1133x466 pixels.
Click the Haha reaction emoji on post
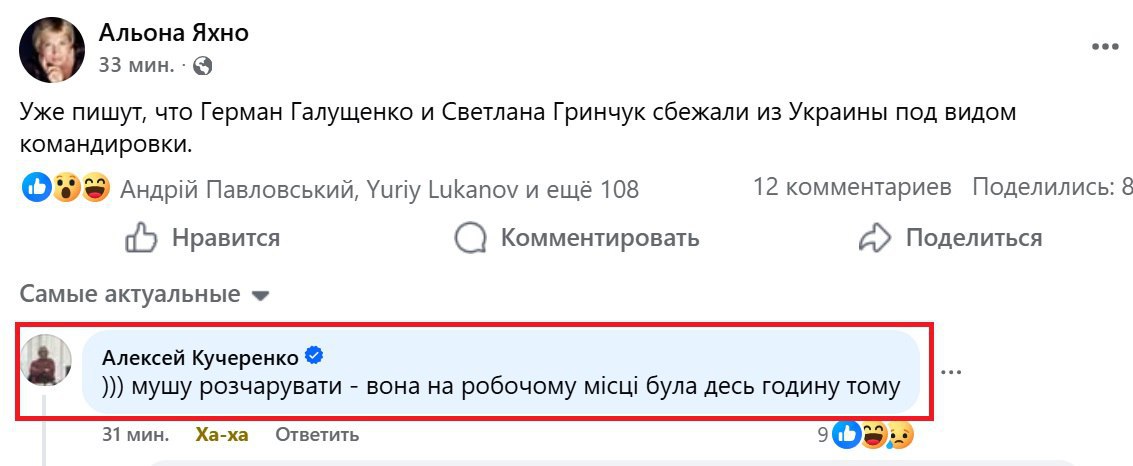pyautogui.click(x=95, y=187)
